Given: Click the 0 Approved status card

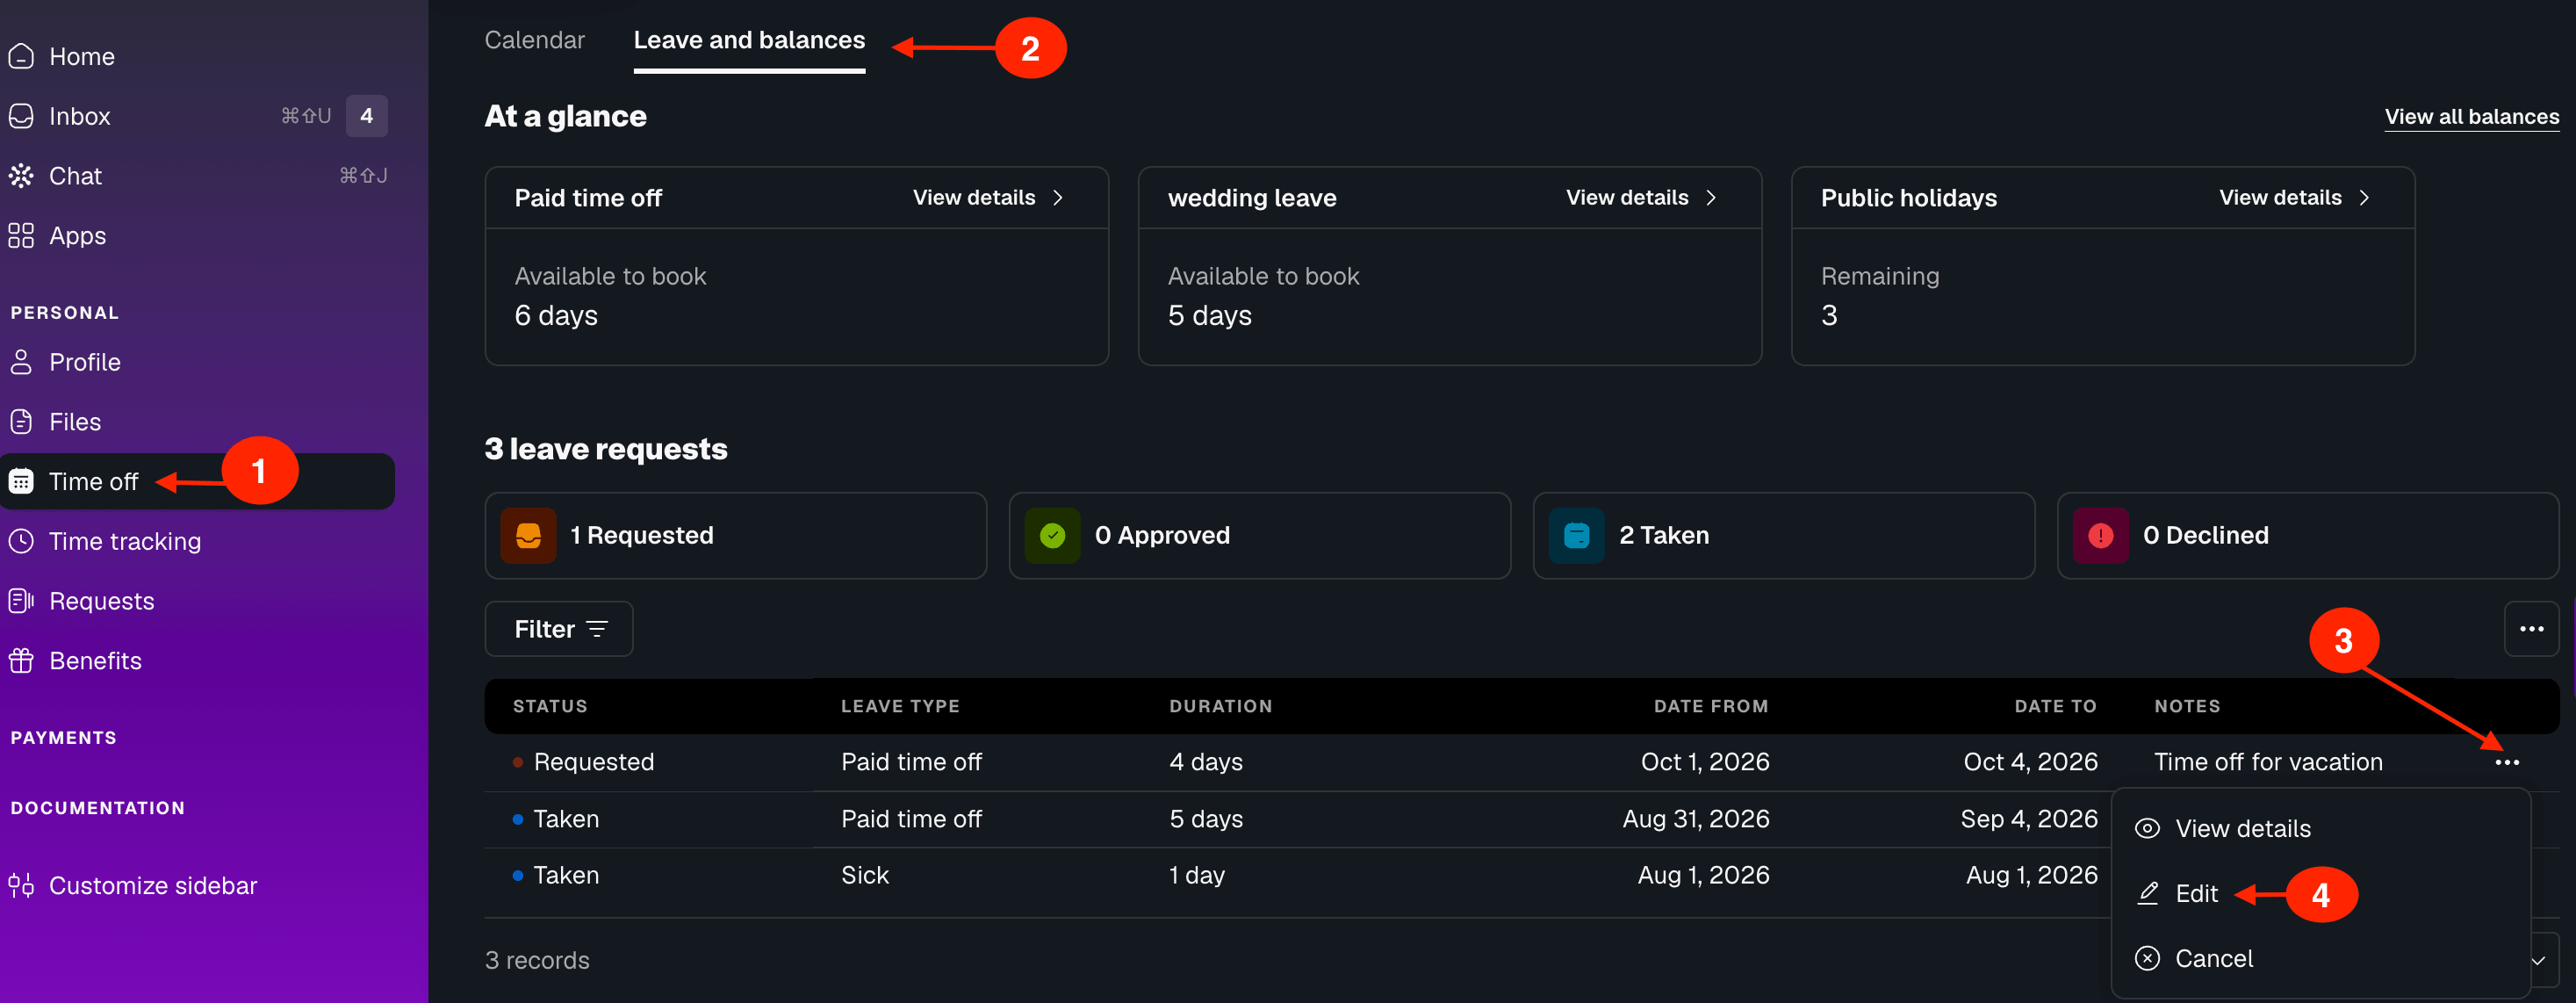Looking at the screenshot, I should coord(1259,536).
